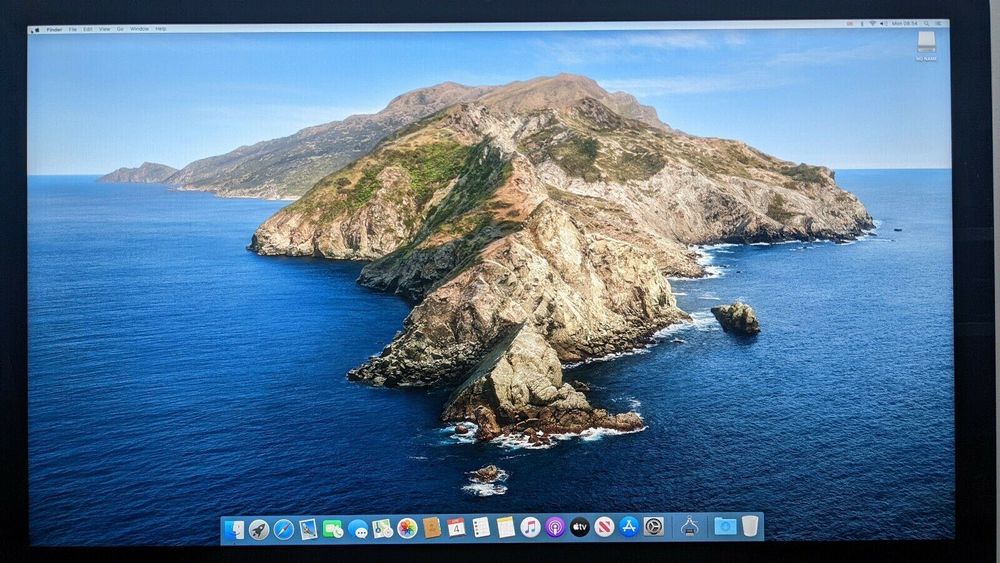Select the NO NAME drive on desktop
This screenshot has width=1000, height=563.
click(927, 46)
